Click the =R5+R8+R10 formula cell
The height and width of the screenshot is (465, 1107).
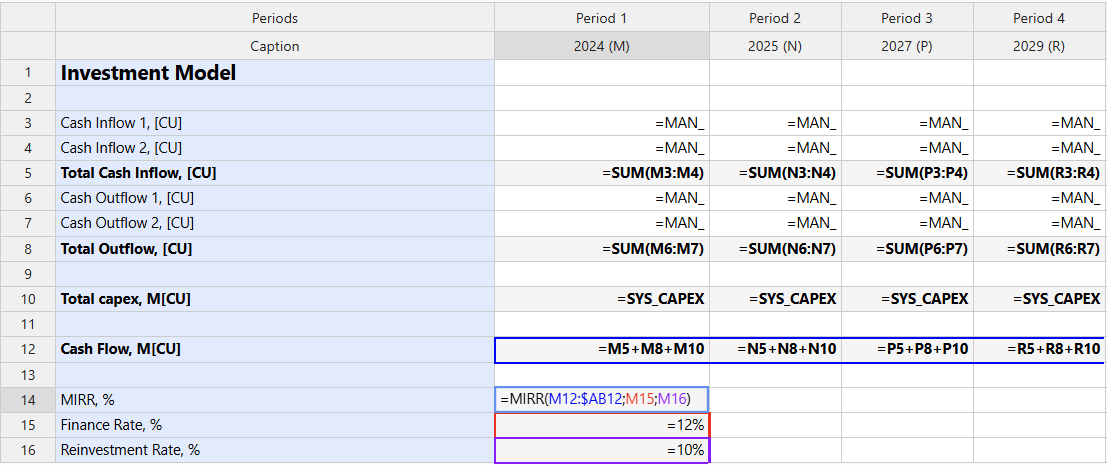pyautogui.click(x=1039, y=349)
